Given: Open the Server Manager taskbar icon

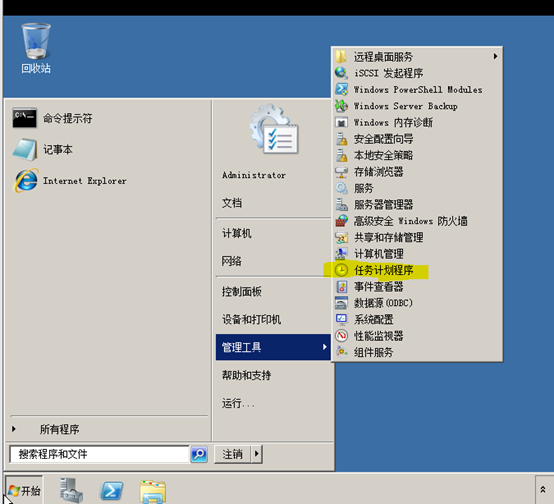Looking at the screenshot, I should point(71,490).
